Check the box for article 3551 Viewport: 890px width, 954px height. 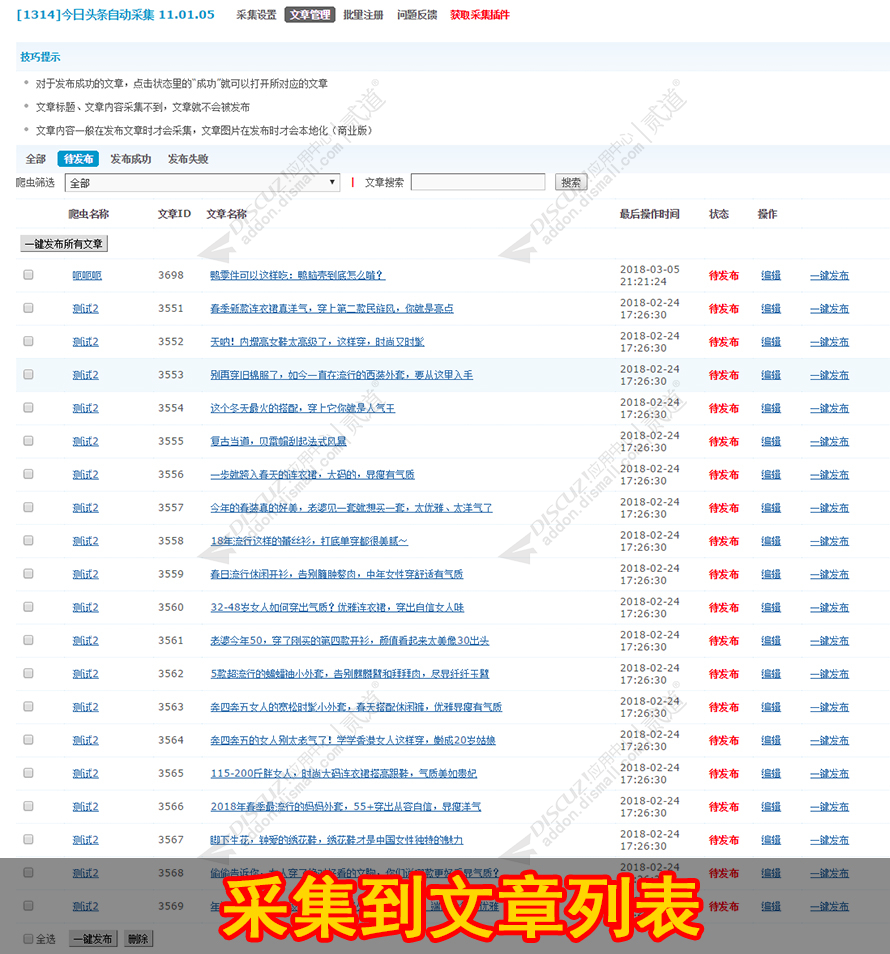[x=28, y=308]
